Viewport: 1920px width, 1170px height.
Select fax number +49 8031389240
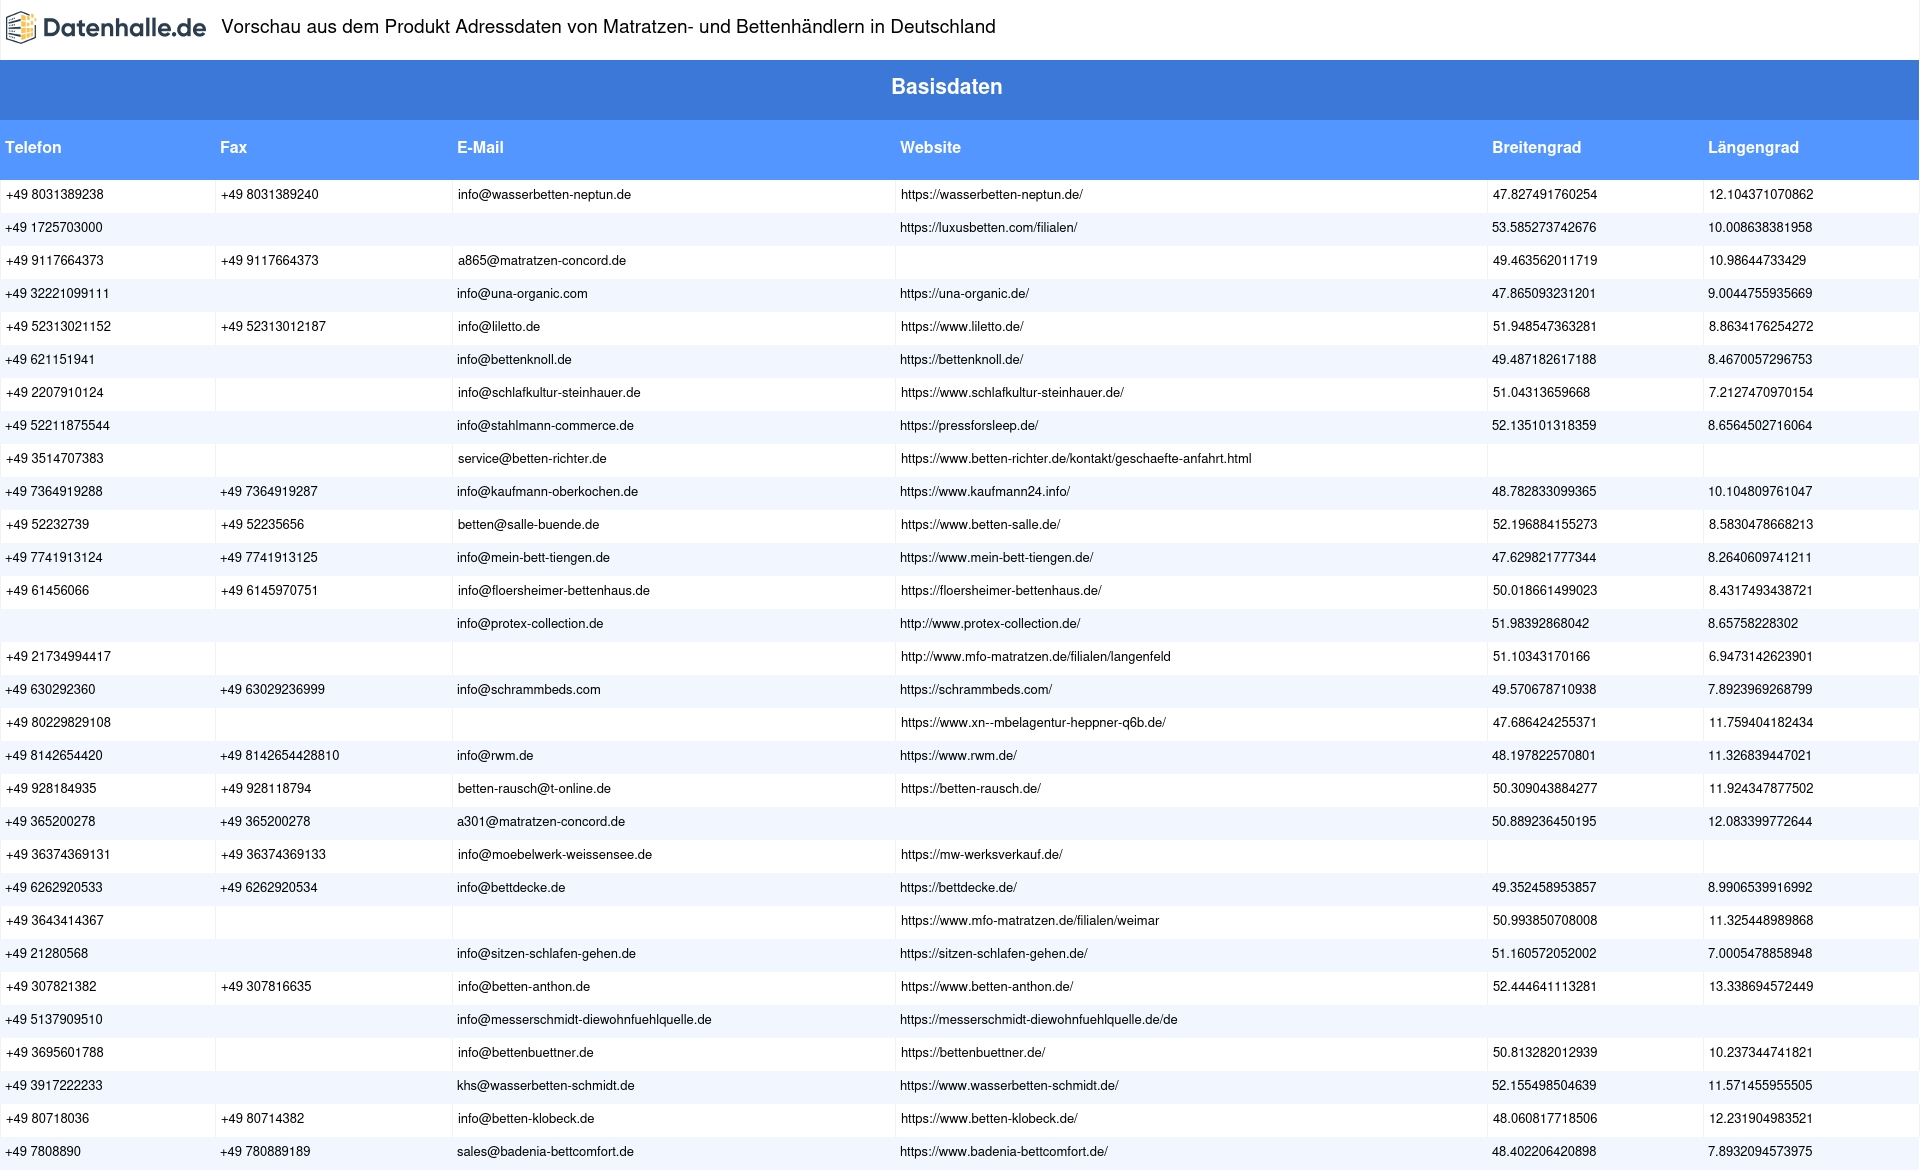pos(269,195)
